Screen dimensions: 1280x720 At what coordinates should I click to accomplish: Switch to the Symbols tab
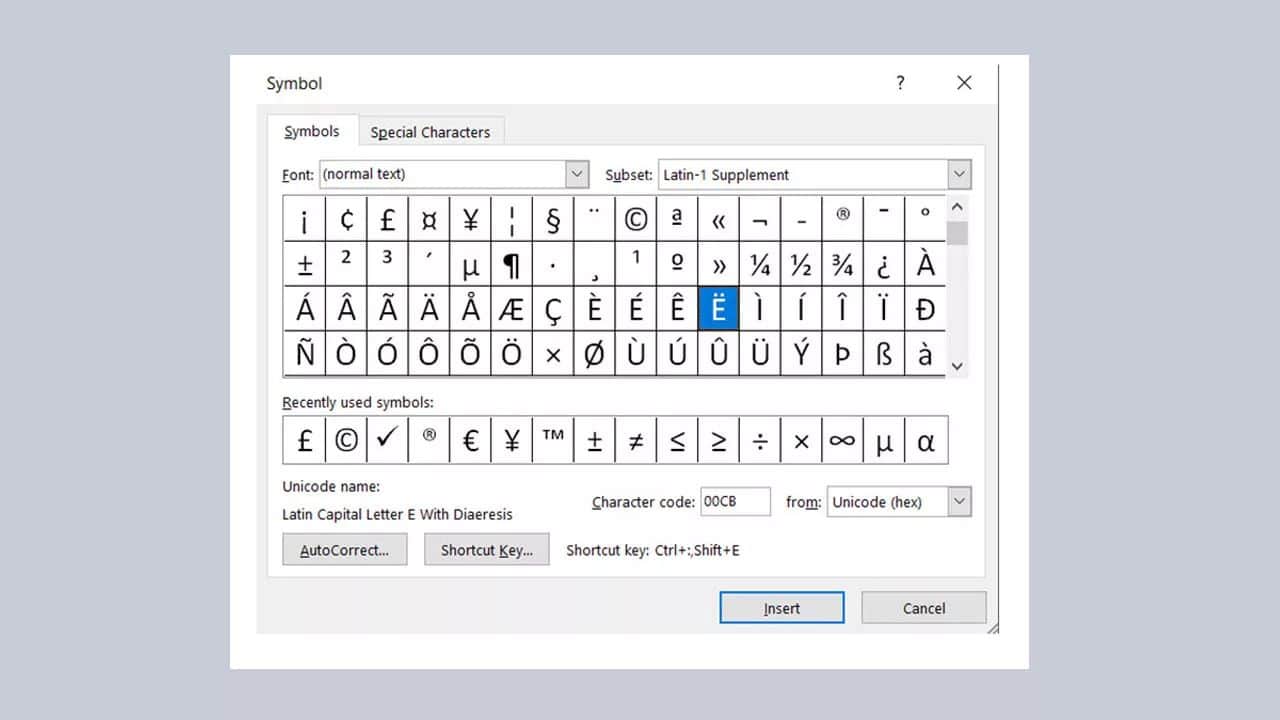click(311, 130)
